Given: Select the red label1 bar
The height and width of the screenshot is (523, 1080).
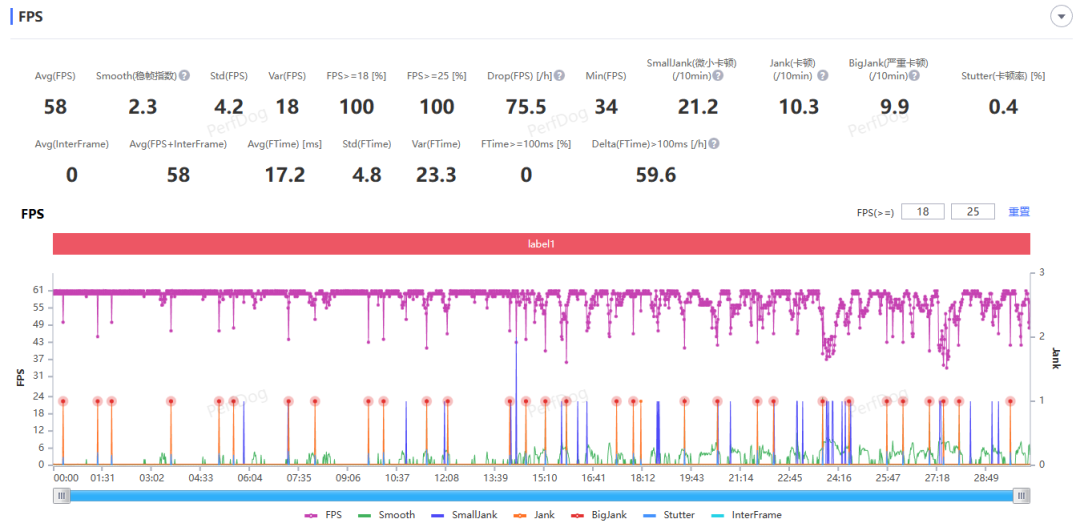Looking at the screenshot, I should pyautogui.click(x=541, y=244).
